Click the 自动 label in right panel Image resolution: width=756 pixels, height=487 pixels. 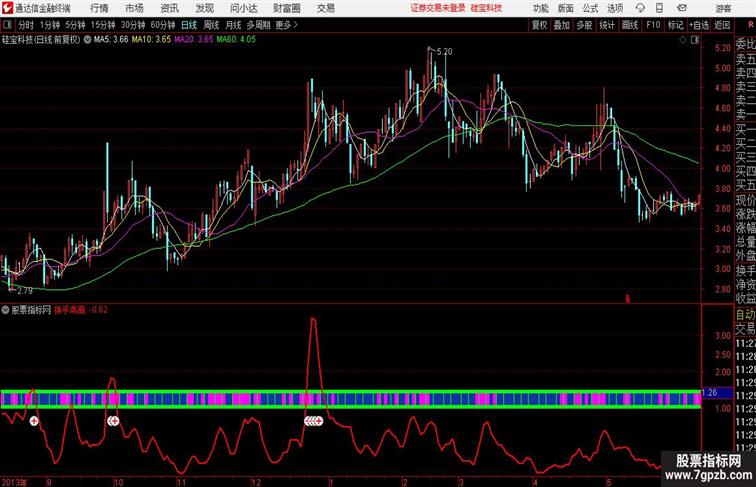(x=745, y=315)
